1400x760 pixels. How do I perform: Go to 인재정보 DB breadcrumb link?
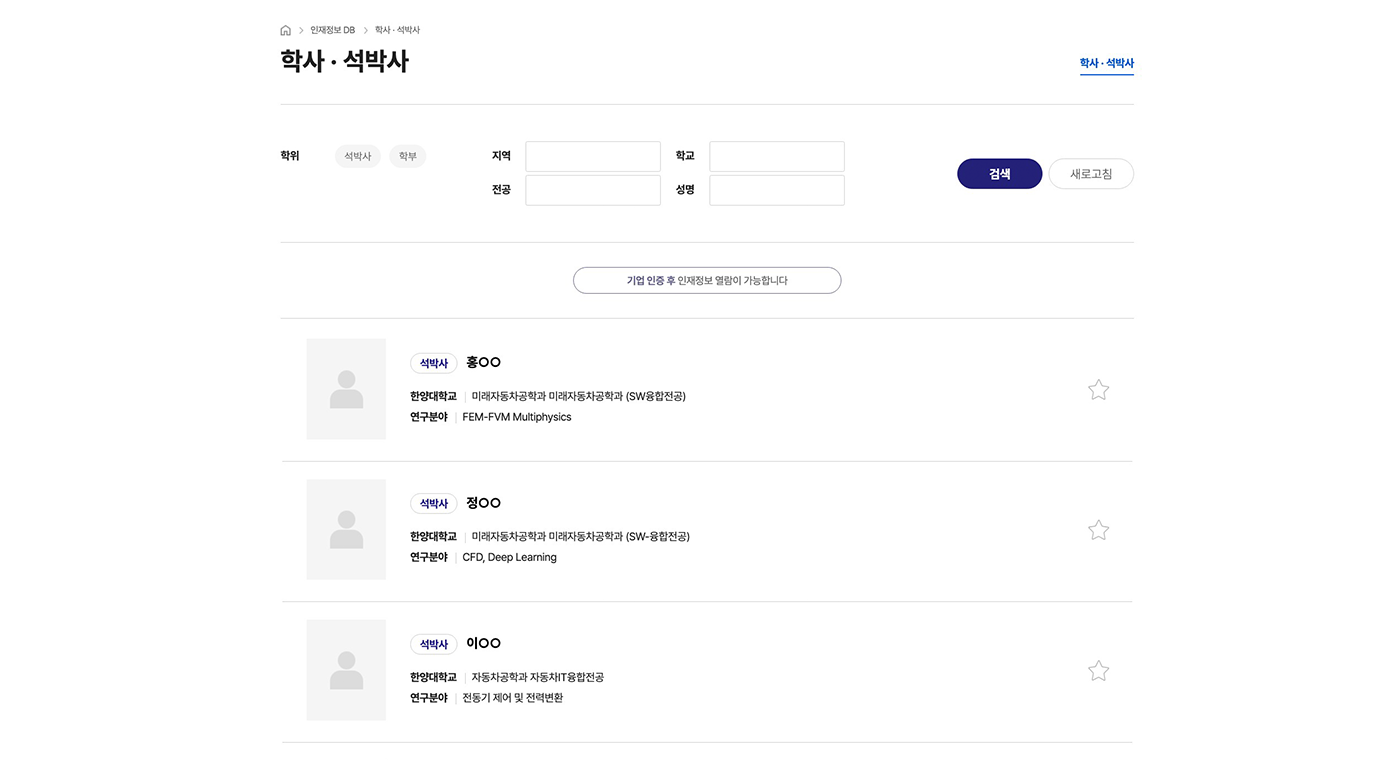[332, 30]
